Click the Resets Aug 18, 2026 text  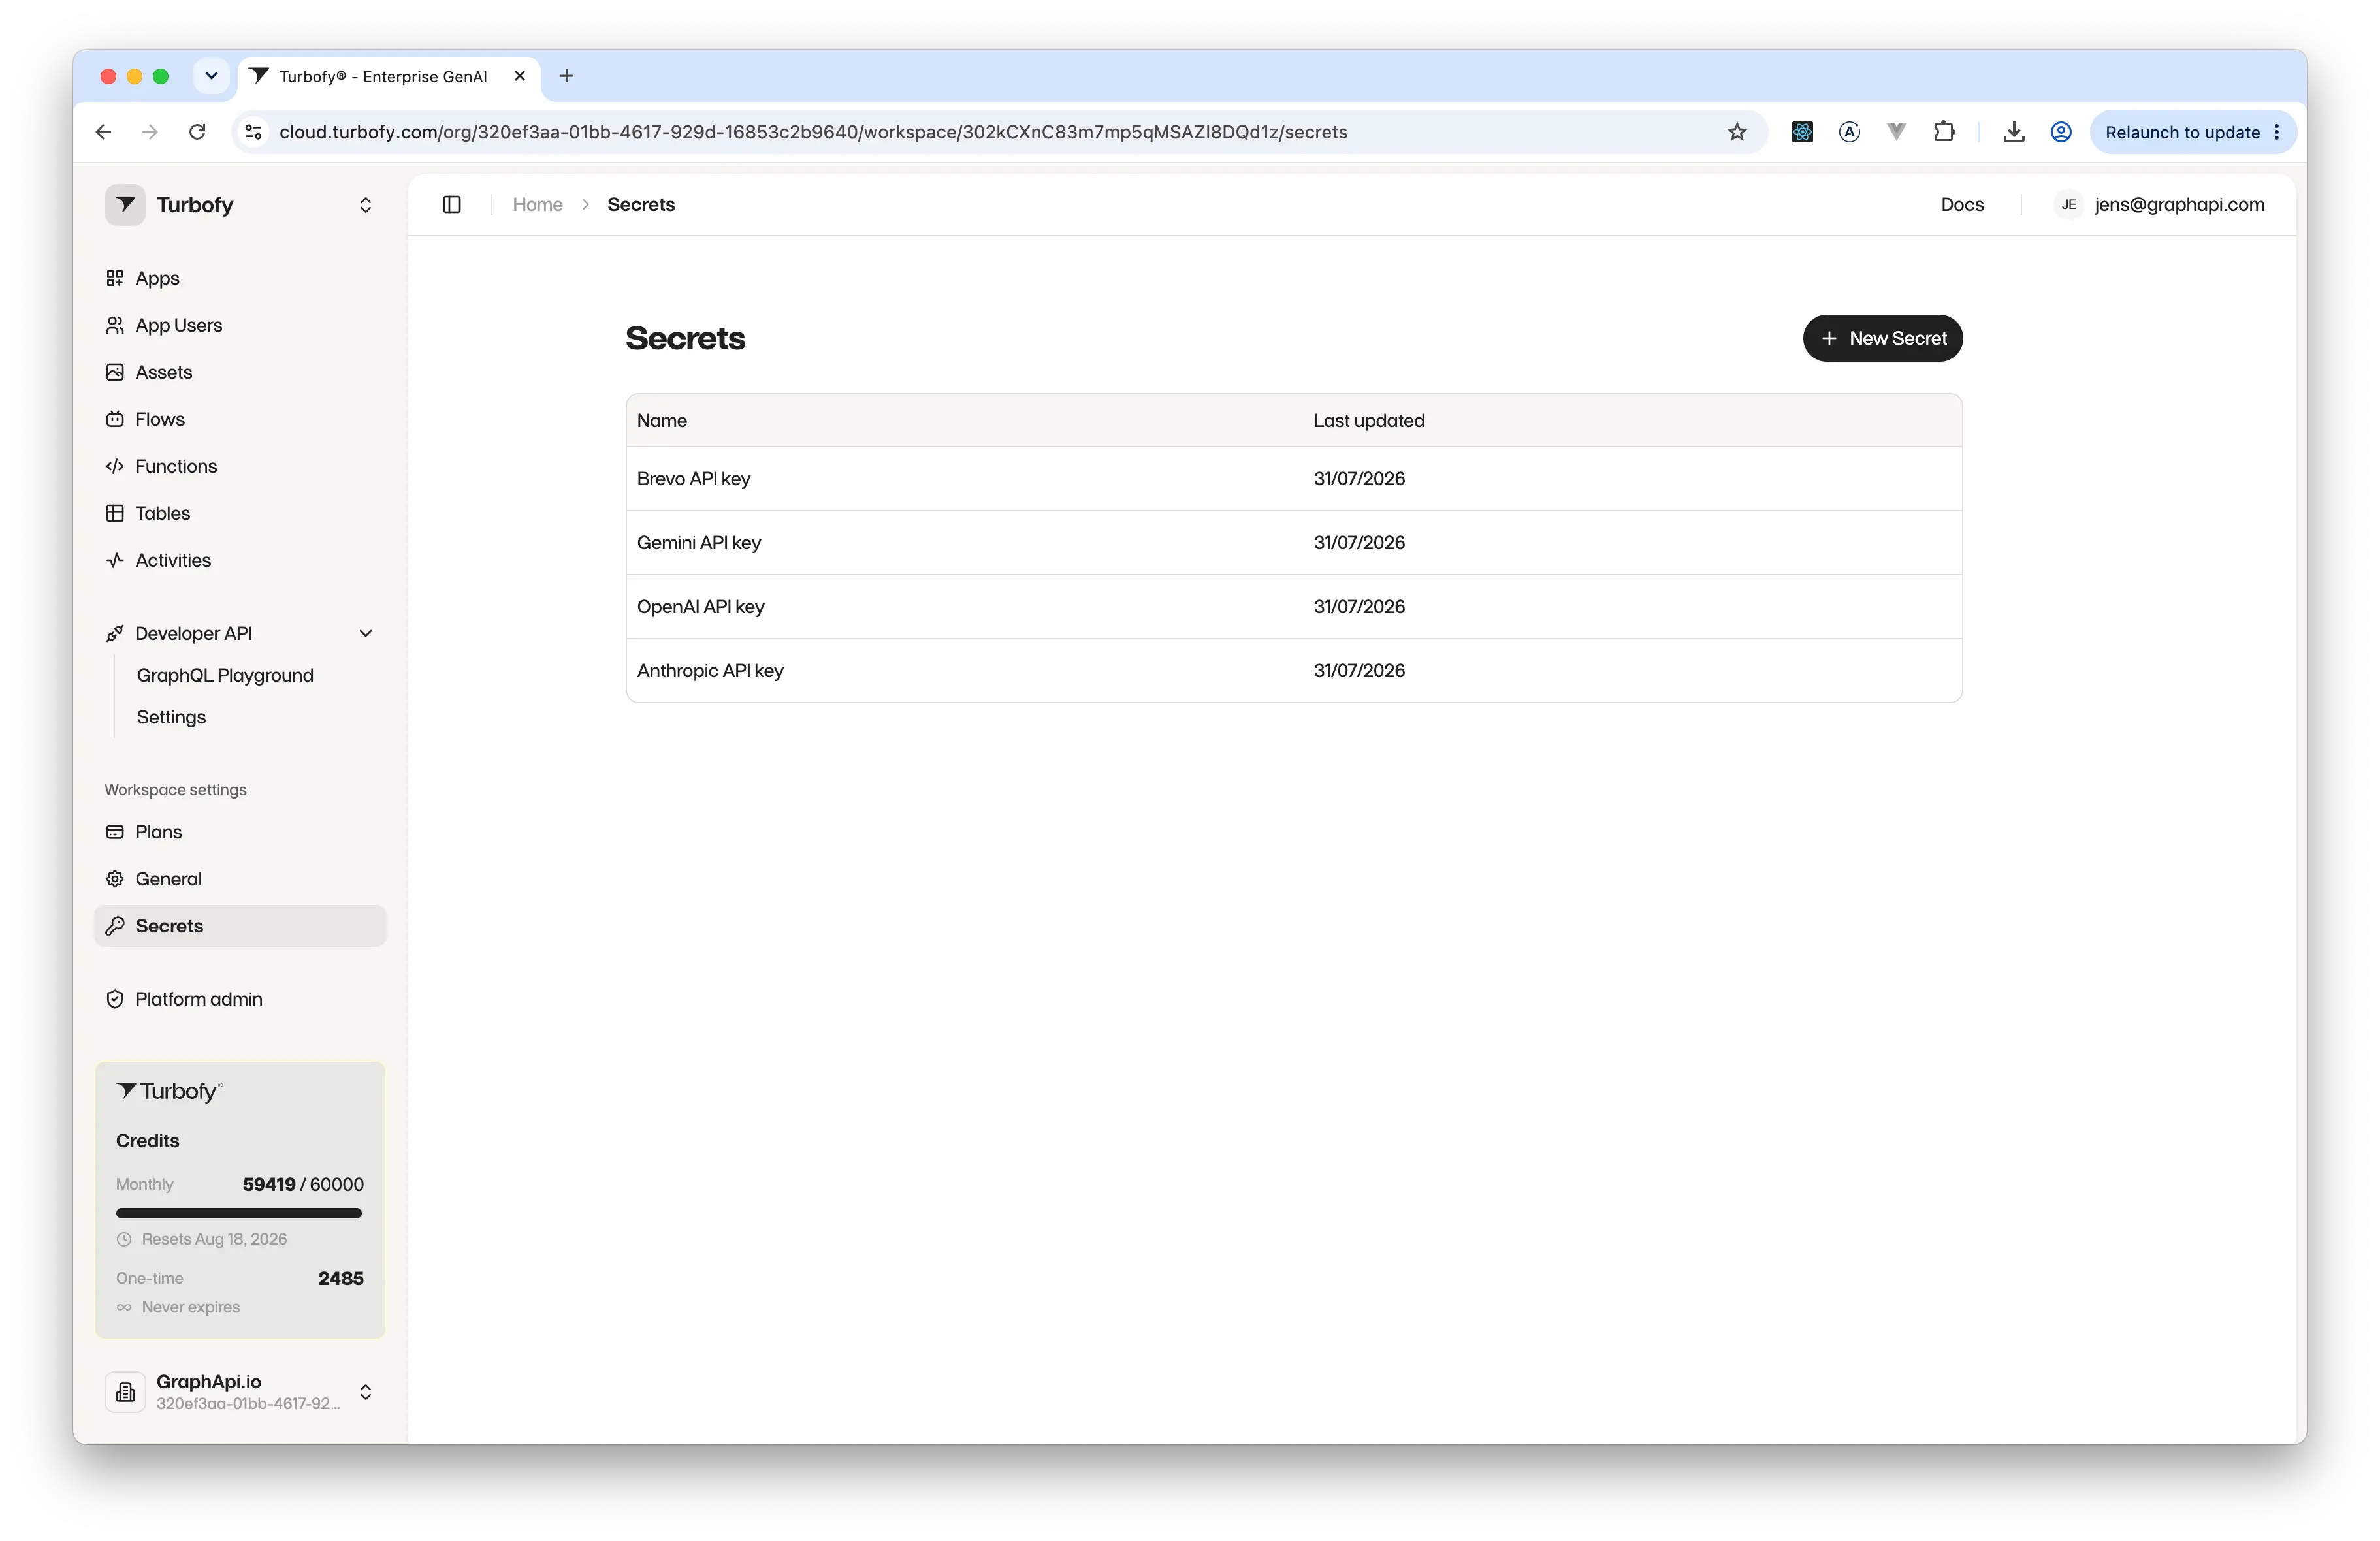tap(214, 1239)
